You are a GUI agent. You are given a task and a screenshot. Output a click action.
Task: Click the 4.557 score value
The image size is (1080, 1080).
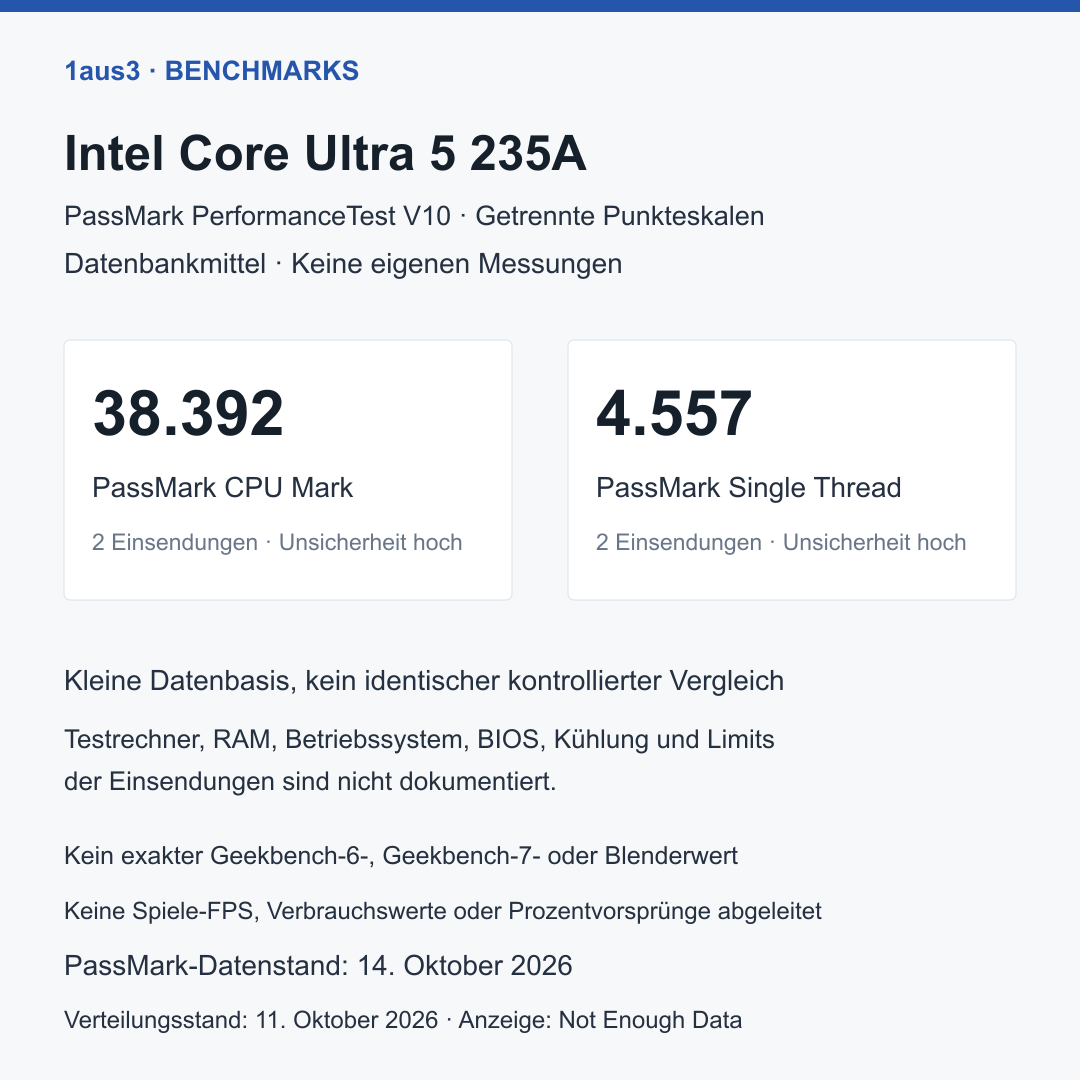tap(674, 413)
